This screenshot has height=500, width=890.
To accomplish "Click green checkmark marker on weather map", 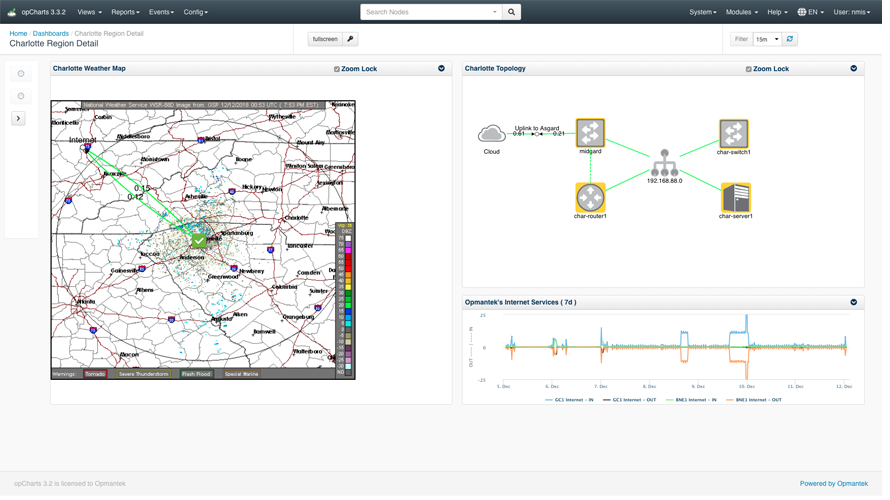I will pyautogui.click(x=200, y=242).
